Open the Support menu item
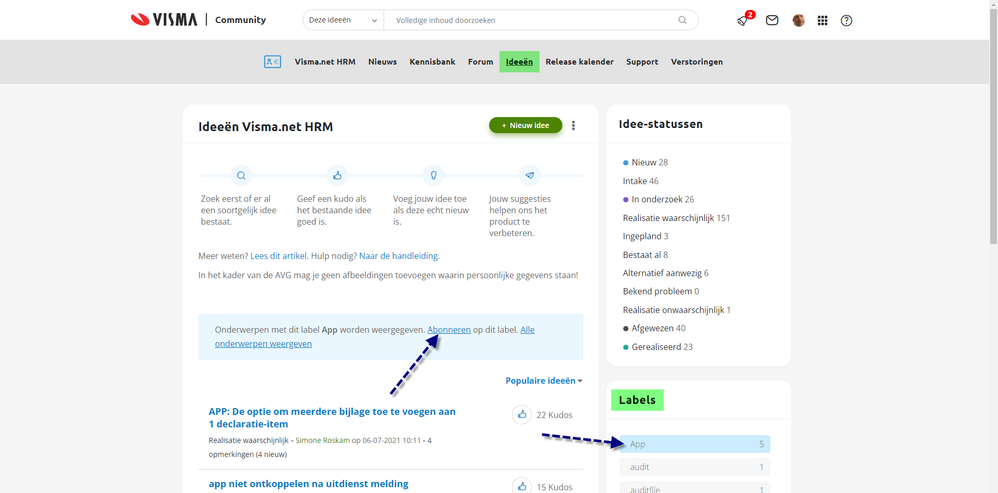 point(642,62)
